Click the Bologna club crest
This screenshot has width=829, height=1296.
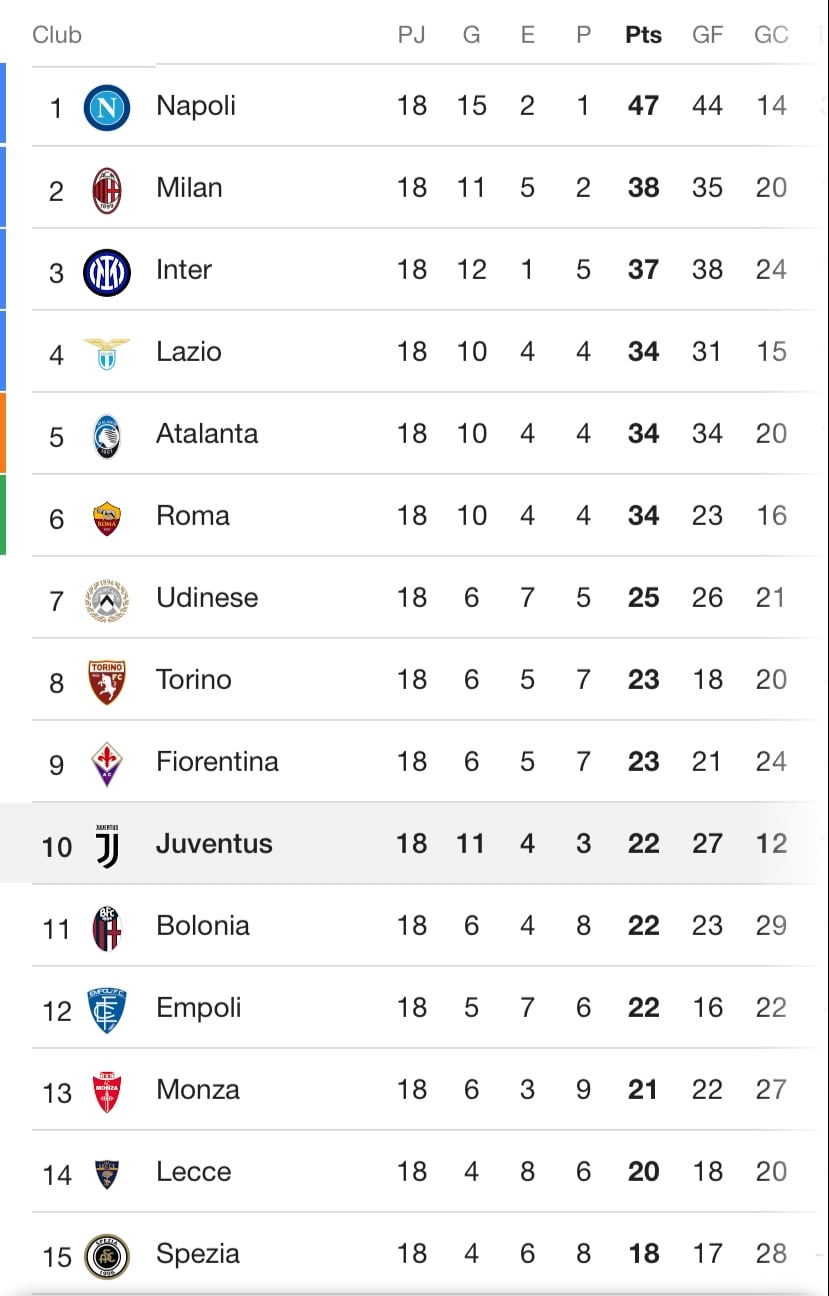[106, 927]
